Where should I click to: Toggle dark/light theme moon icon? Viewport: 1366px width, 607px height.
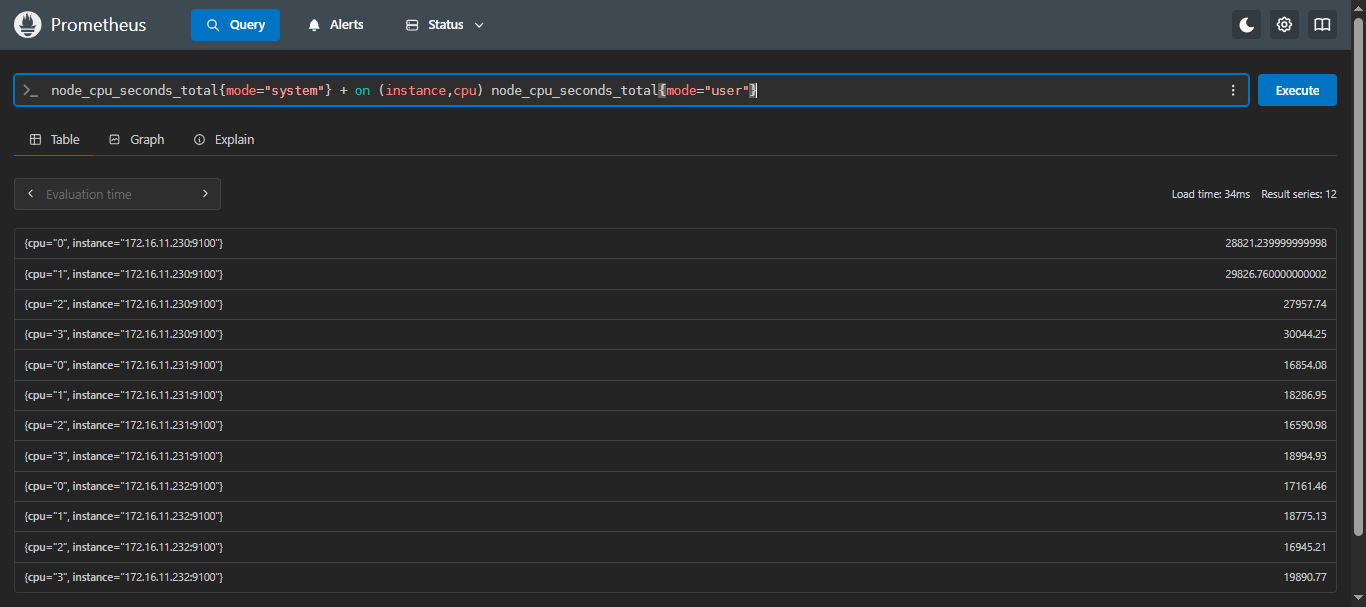[x=1246, y=25]
